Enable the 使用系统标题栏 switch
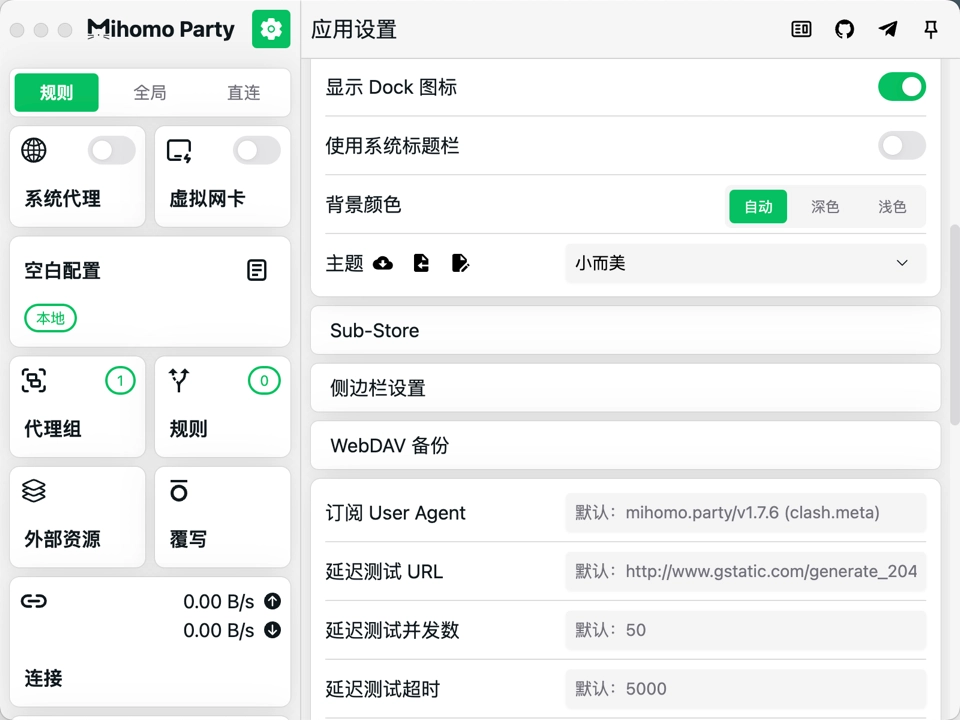Viewport: 960px width, 720px height. (x=902, y=146)
